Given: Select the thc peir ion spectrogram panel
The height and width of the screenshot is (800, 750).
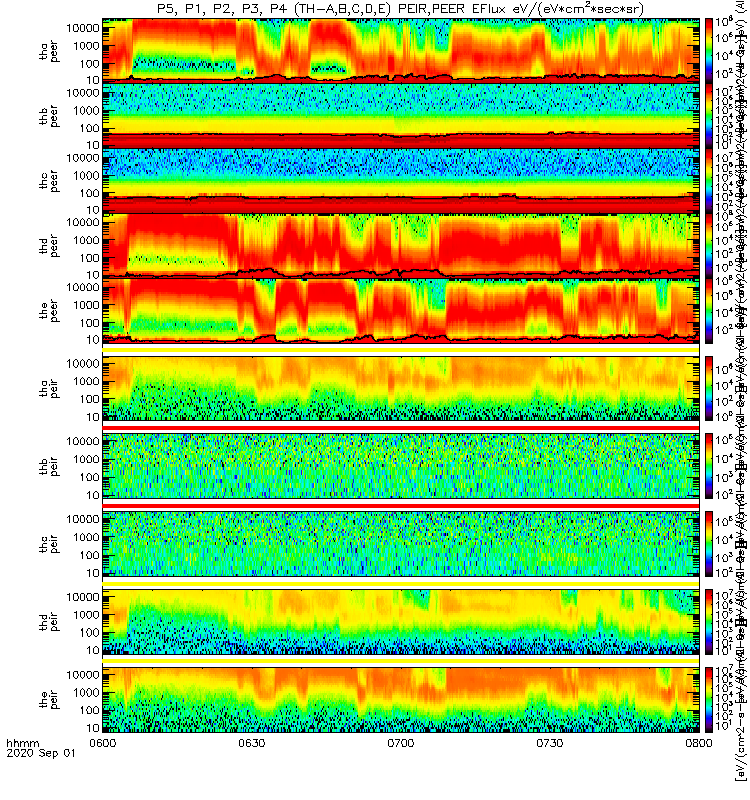Looking at the screenshot, I should (401, 543).
